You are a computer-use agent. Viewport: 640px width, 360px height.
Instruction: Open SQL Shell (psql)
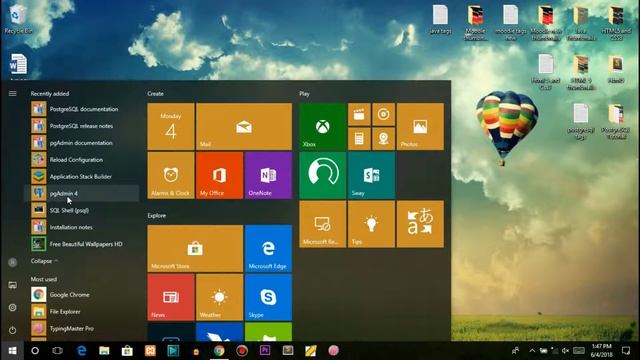(x=82, y=210)
